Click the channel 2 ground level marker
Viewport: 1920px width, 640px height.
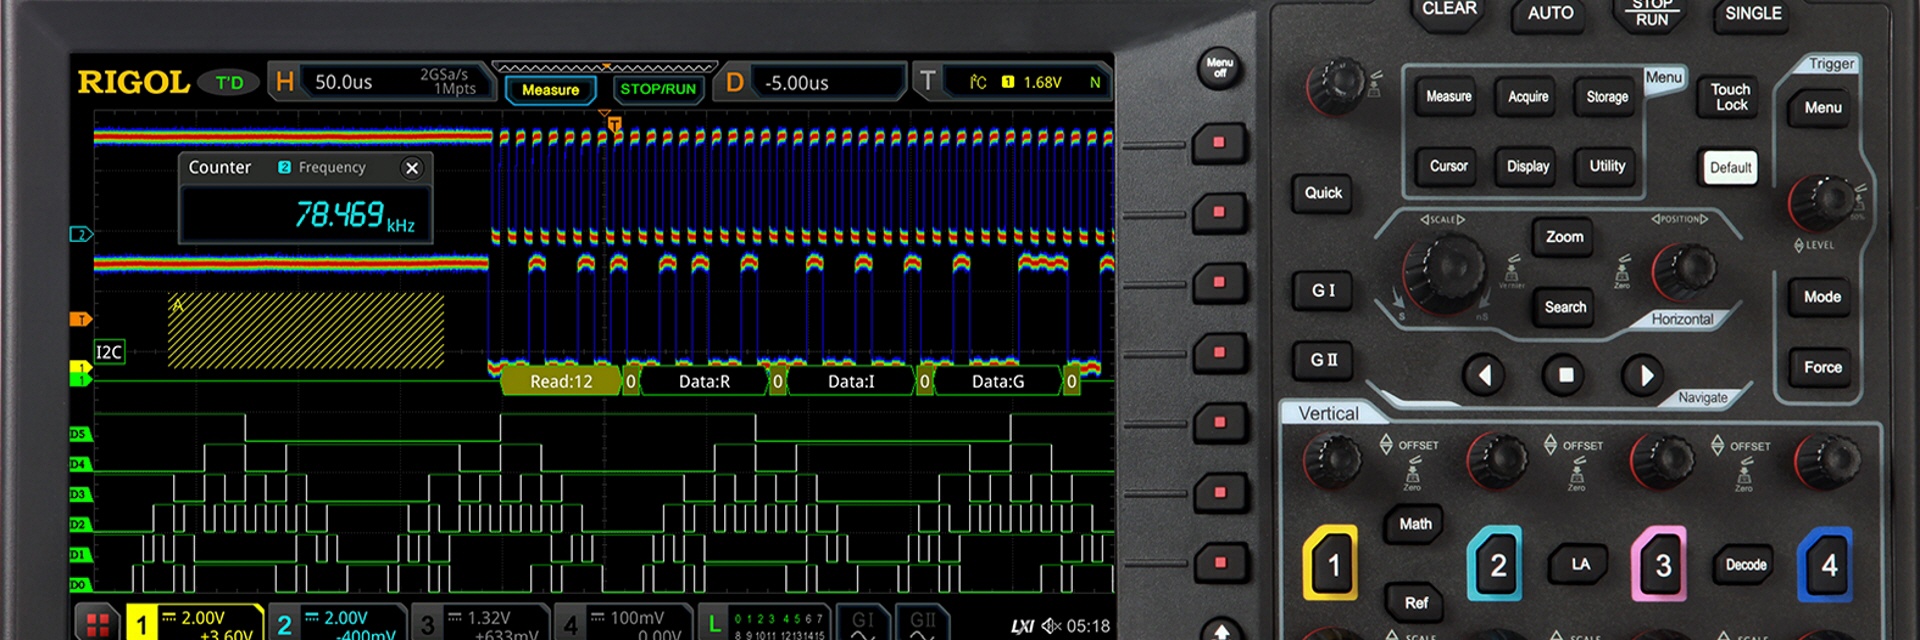coord(80,235)
